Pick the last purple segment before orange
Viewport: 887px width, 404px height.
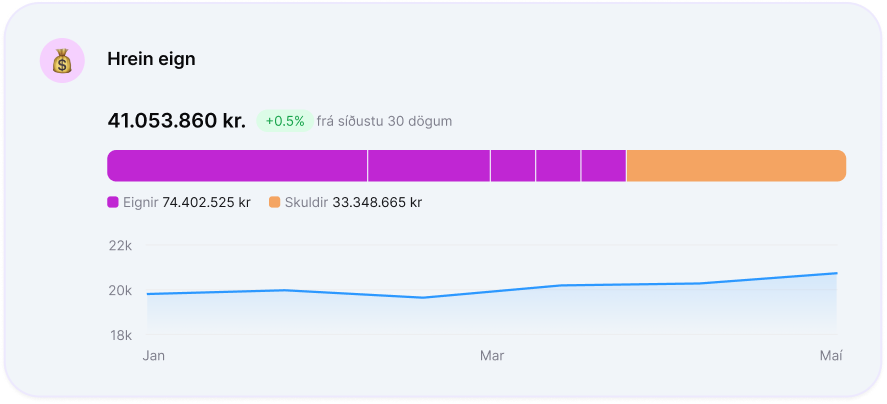coord(603,166)
